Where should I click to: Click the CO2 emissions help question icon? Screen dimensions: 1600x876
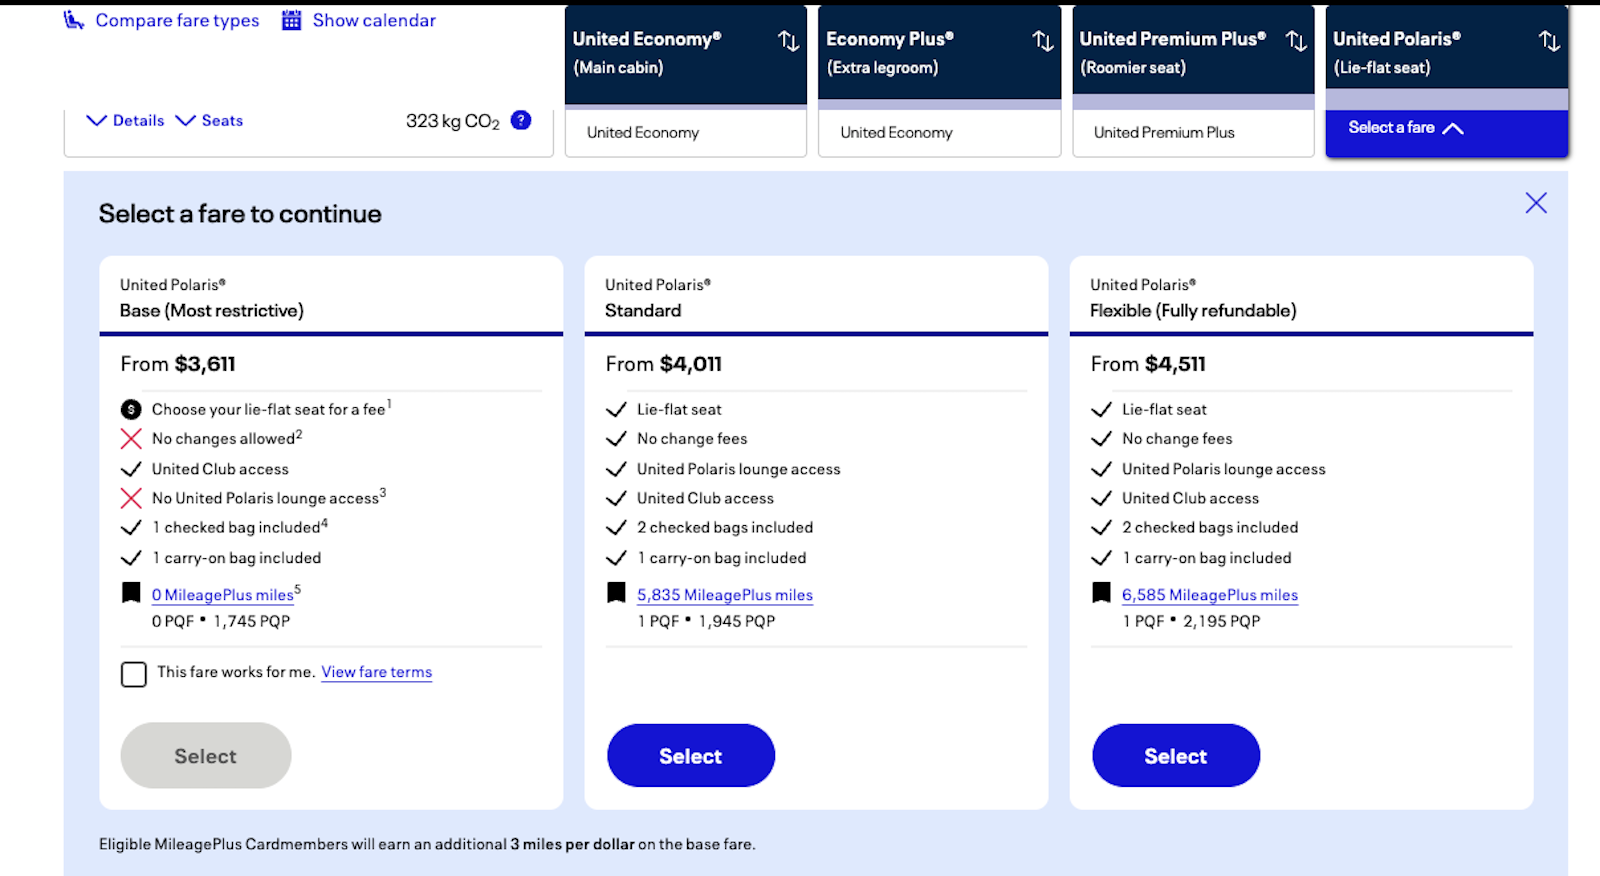point(521,120)
